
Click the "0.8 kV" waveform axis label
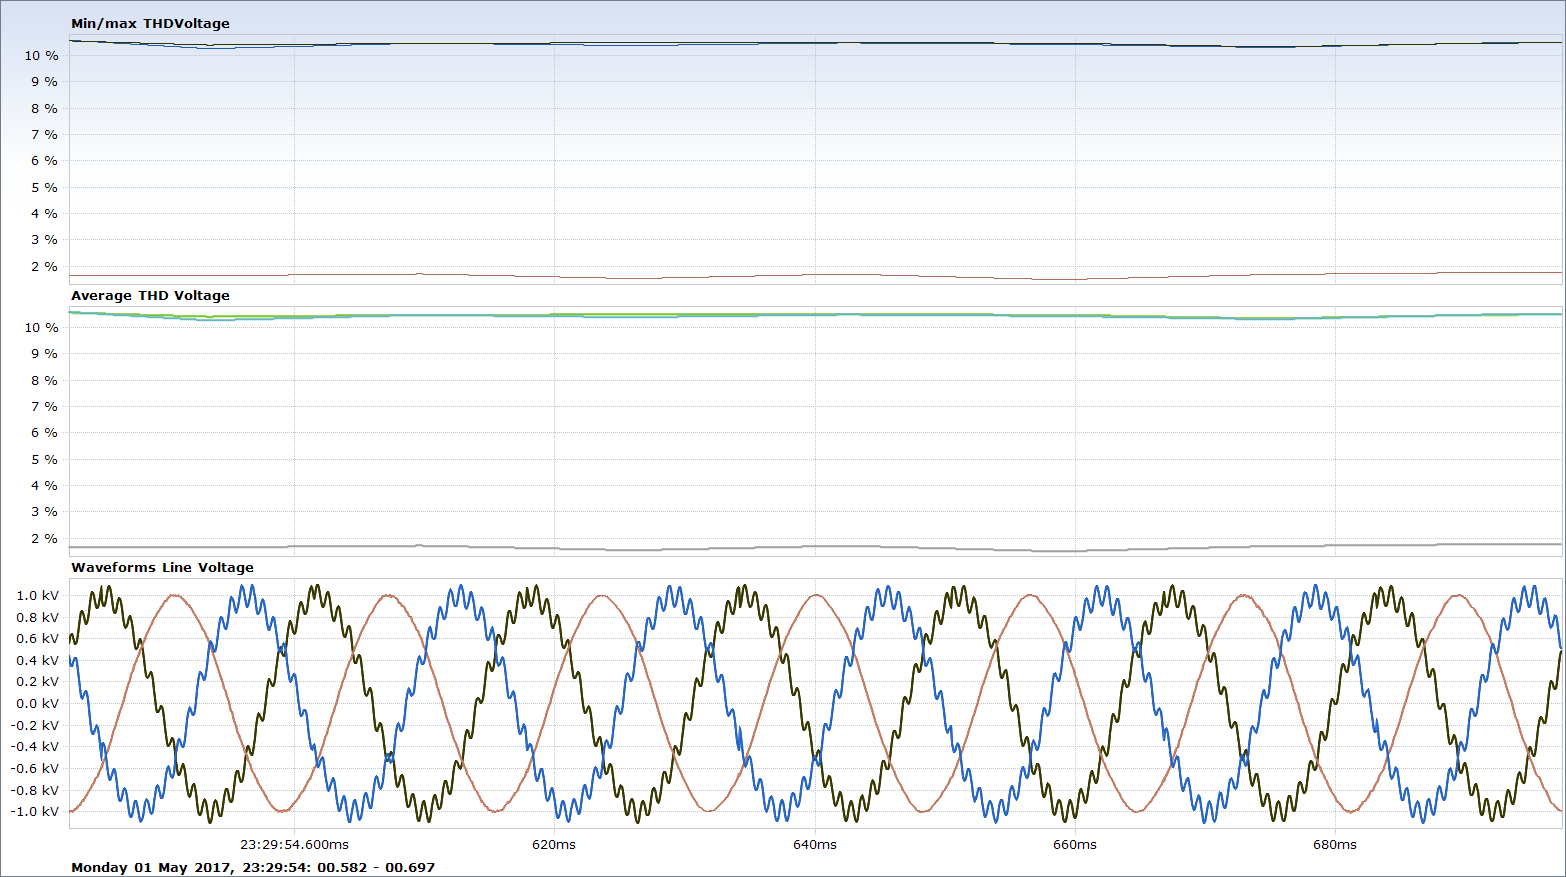click(x=37, y=617)
